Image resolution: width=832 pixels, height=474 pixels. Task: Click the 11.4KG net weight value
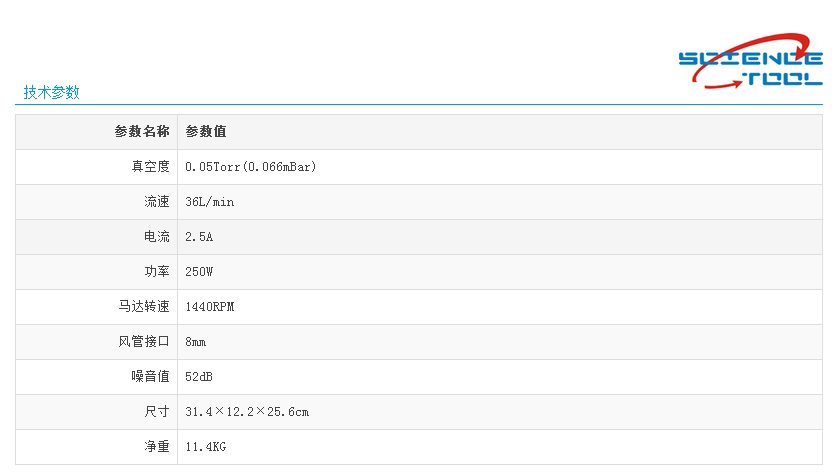coord(206,447)
